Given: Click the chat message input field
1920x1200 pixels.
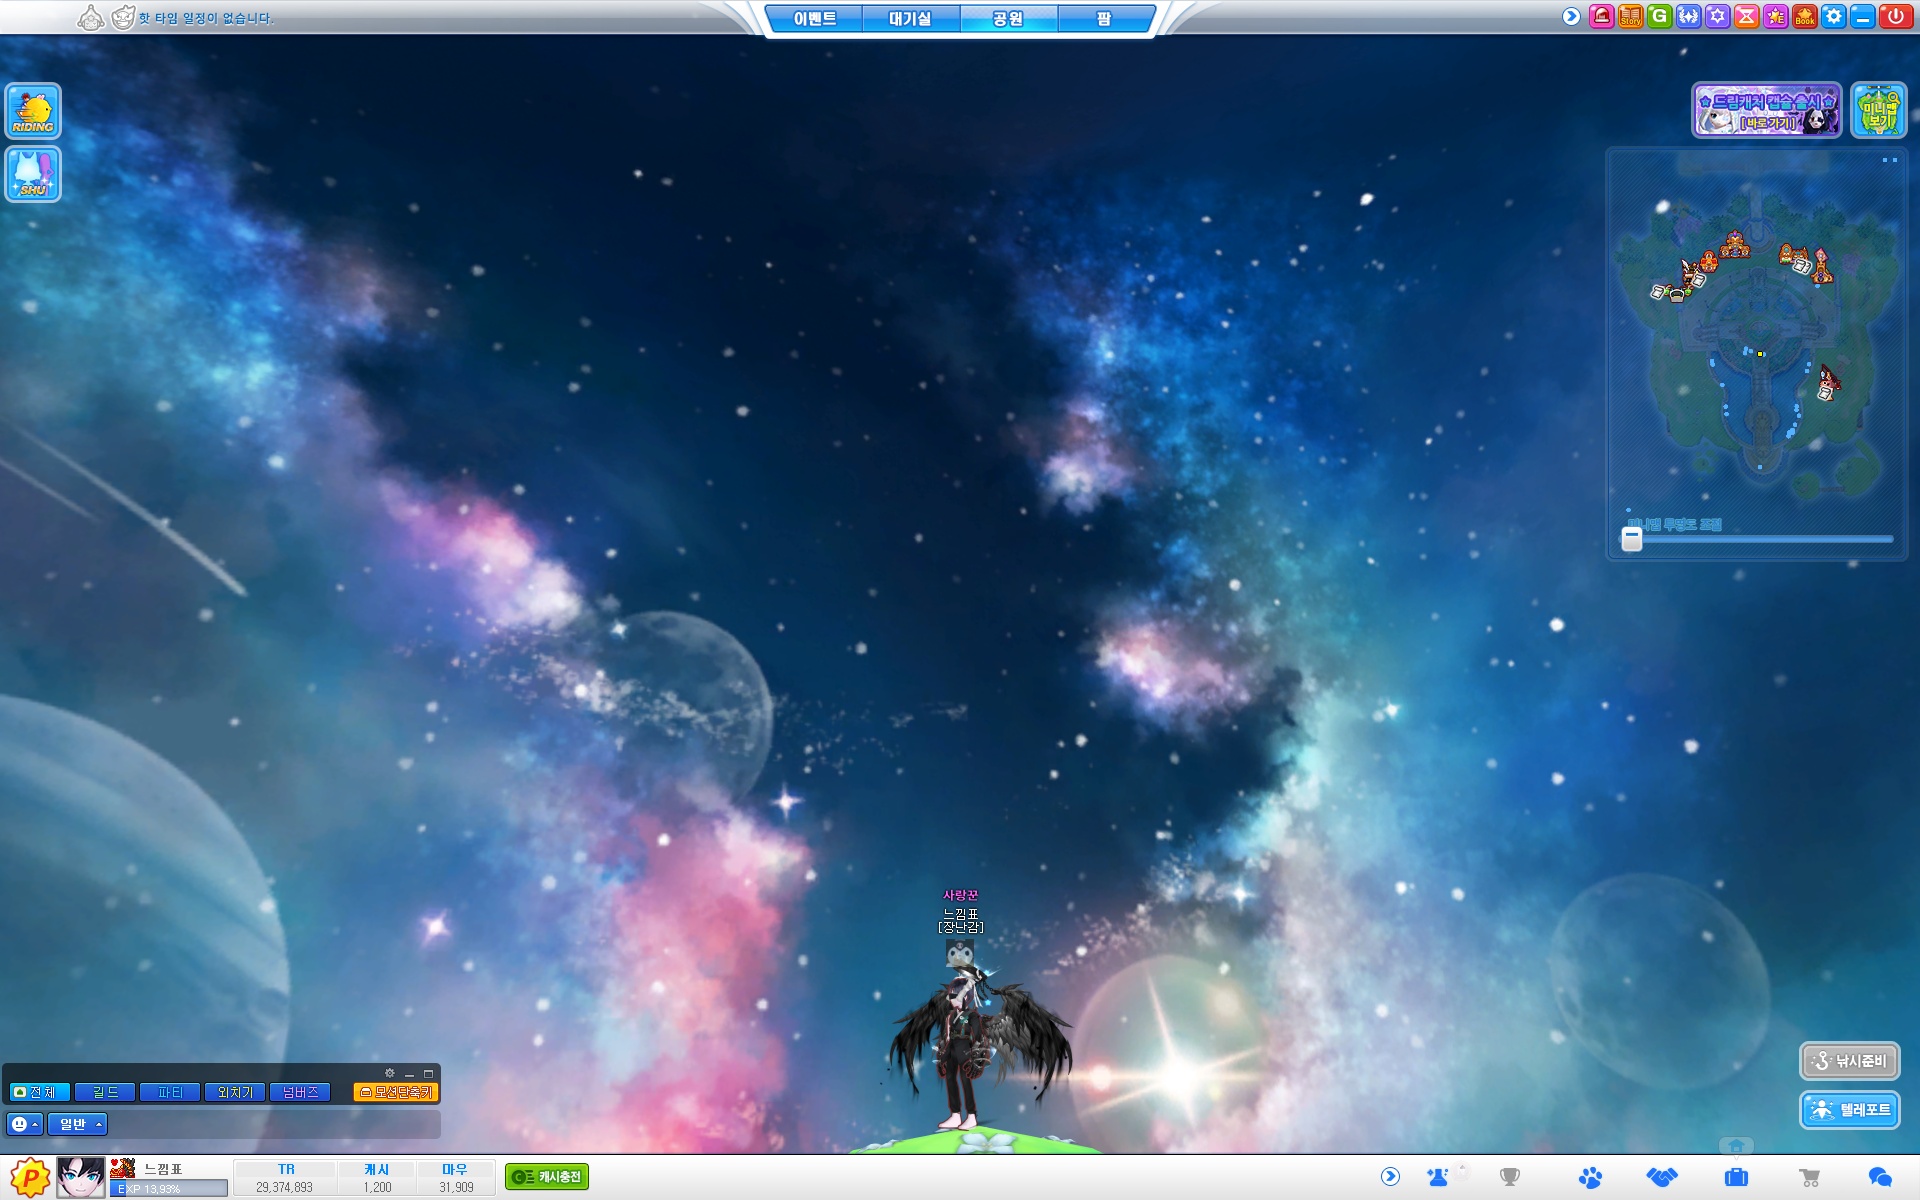Looking at the screenshot, I should click(274, 1124).
